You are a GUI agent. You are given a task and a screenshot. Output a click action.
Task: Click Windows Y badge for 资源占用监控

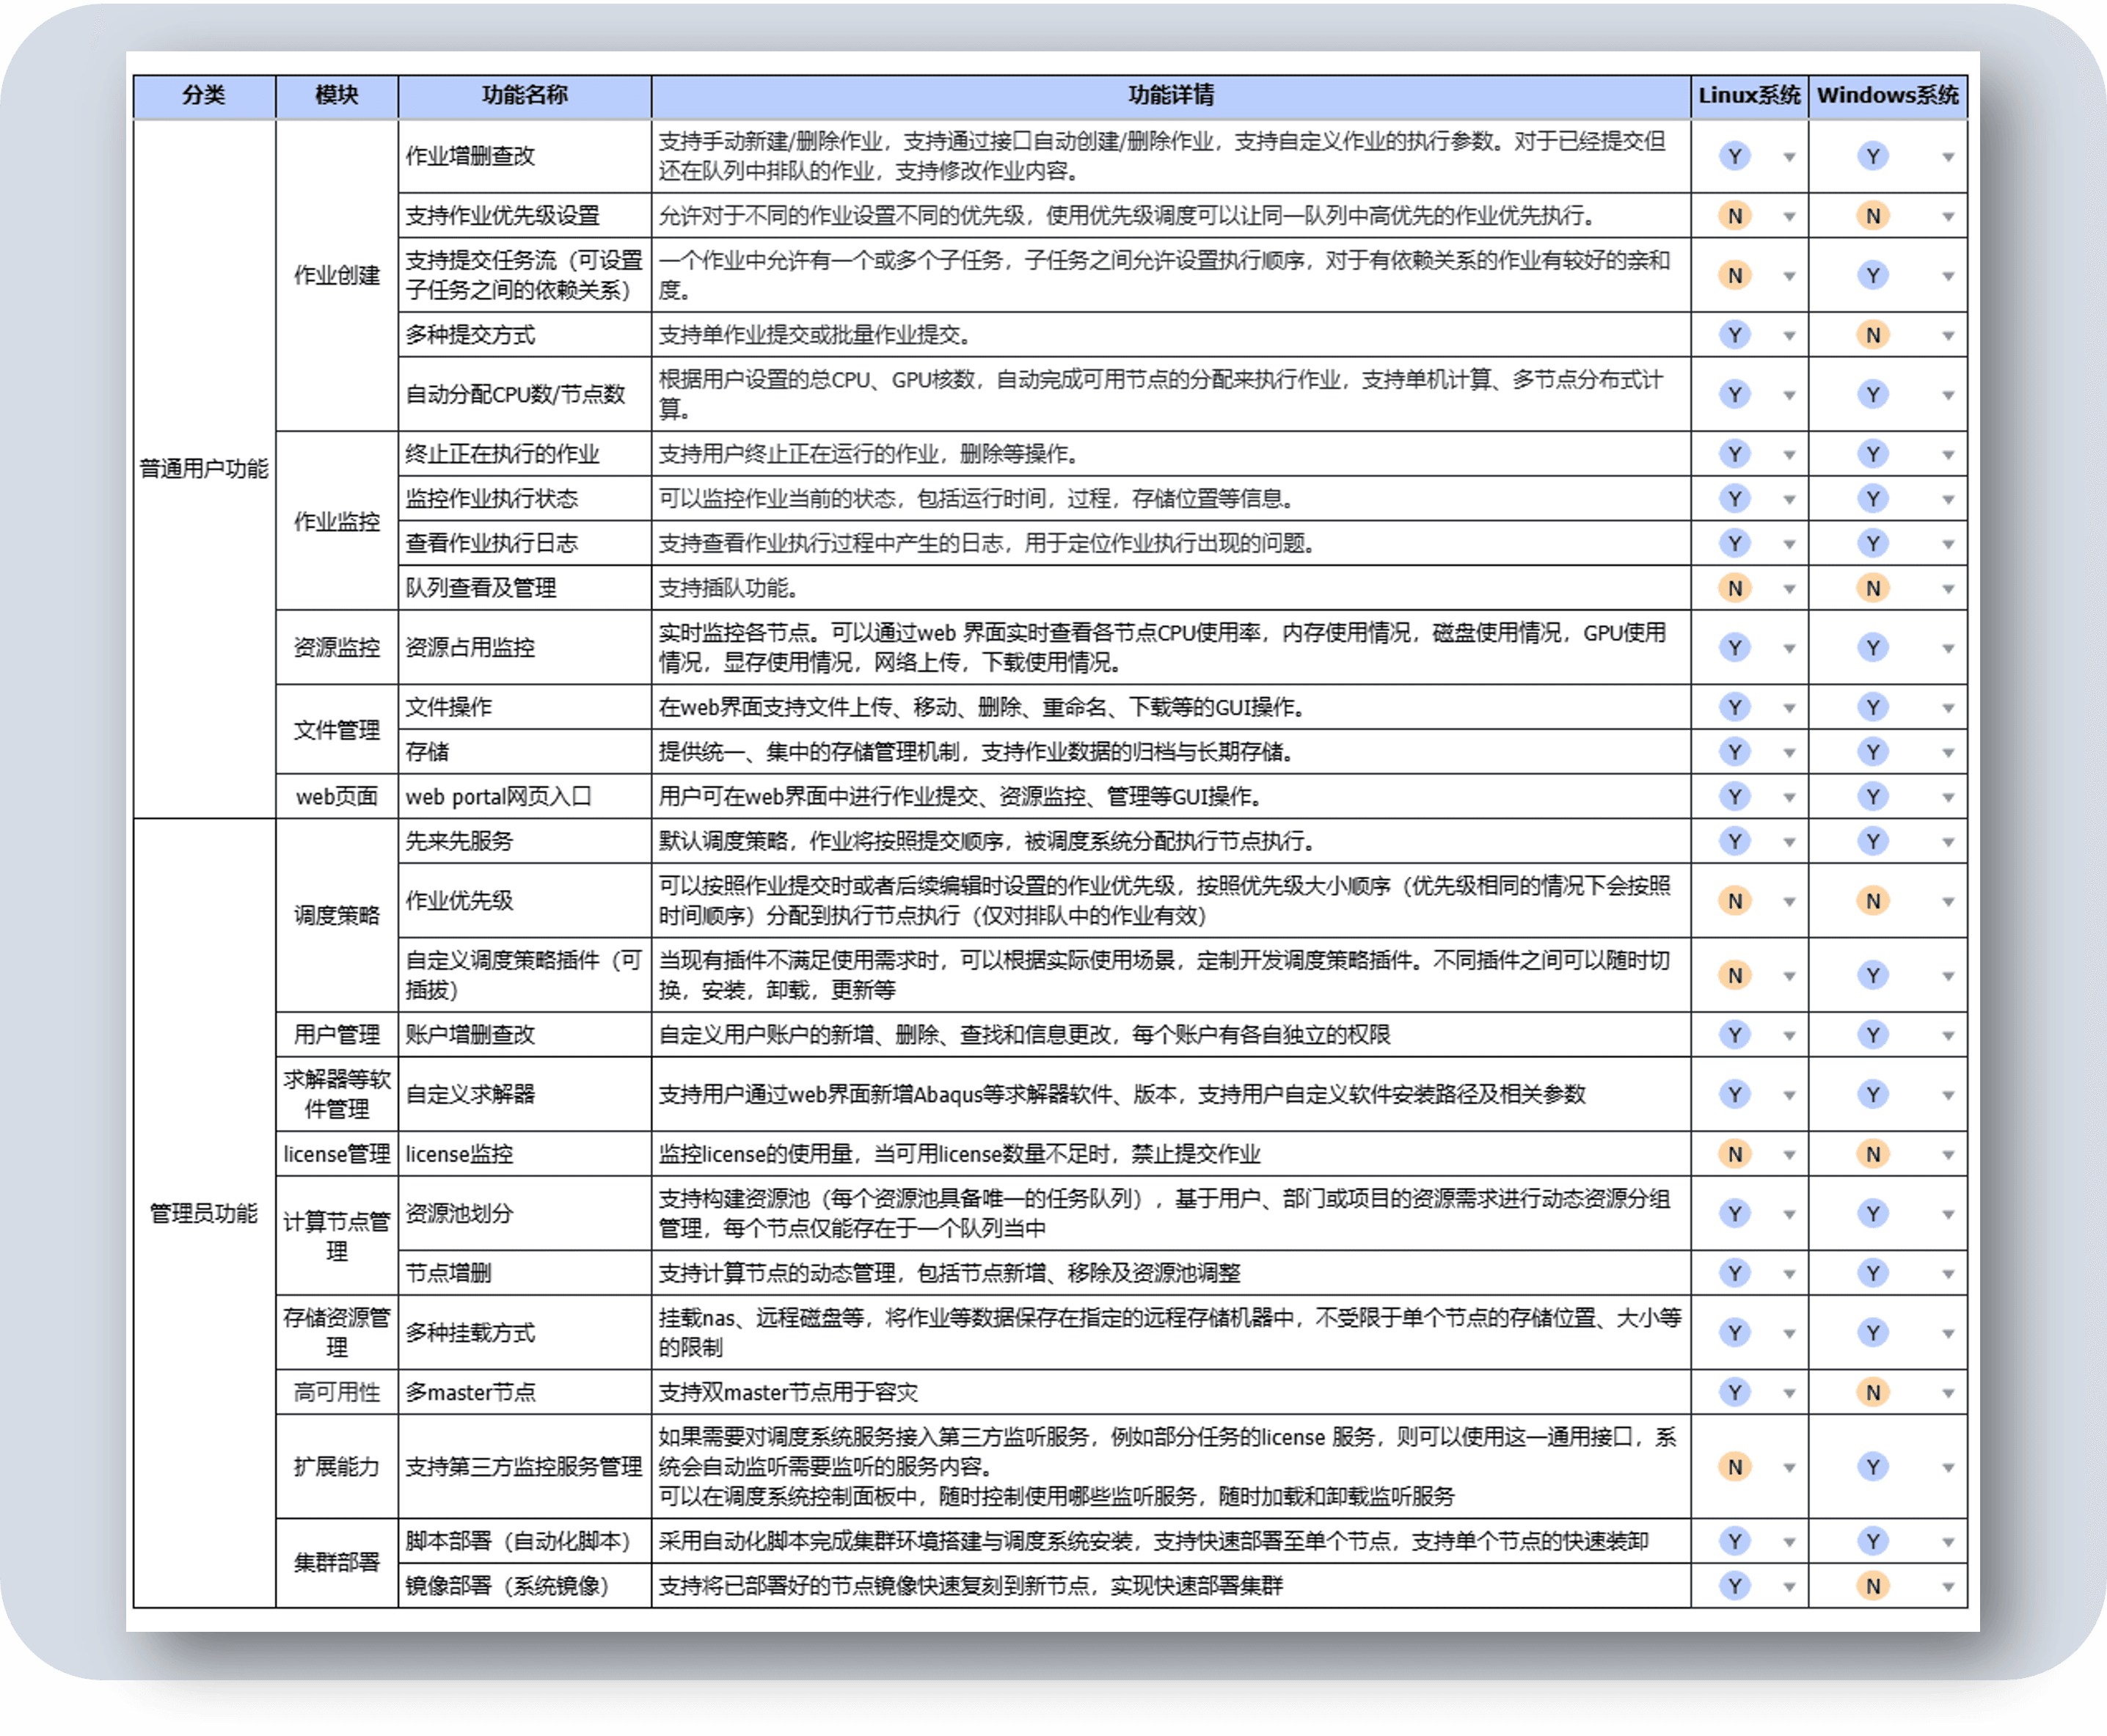[1872, 648]
